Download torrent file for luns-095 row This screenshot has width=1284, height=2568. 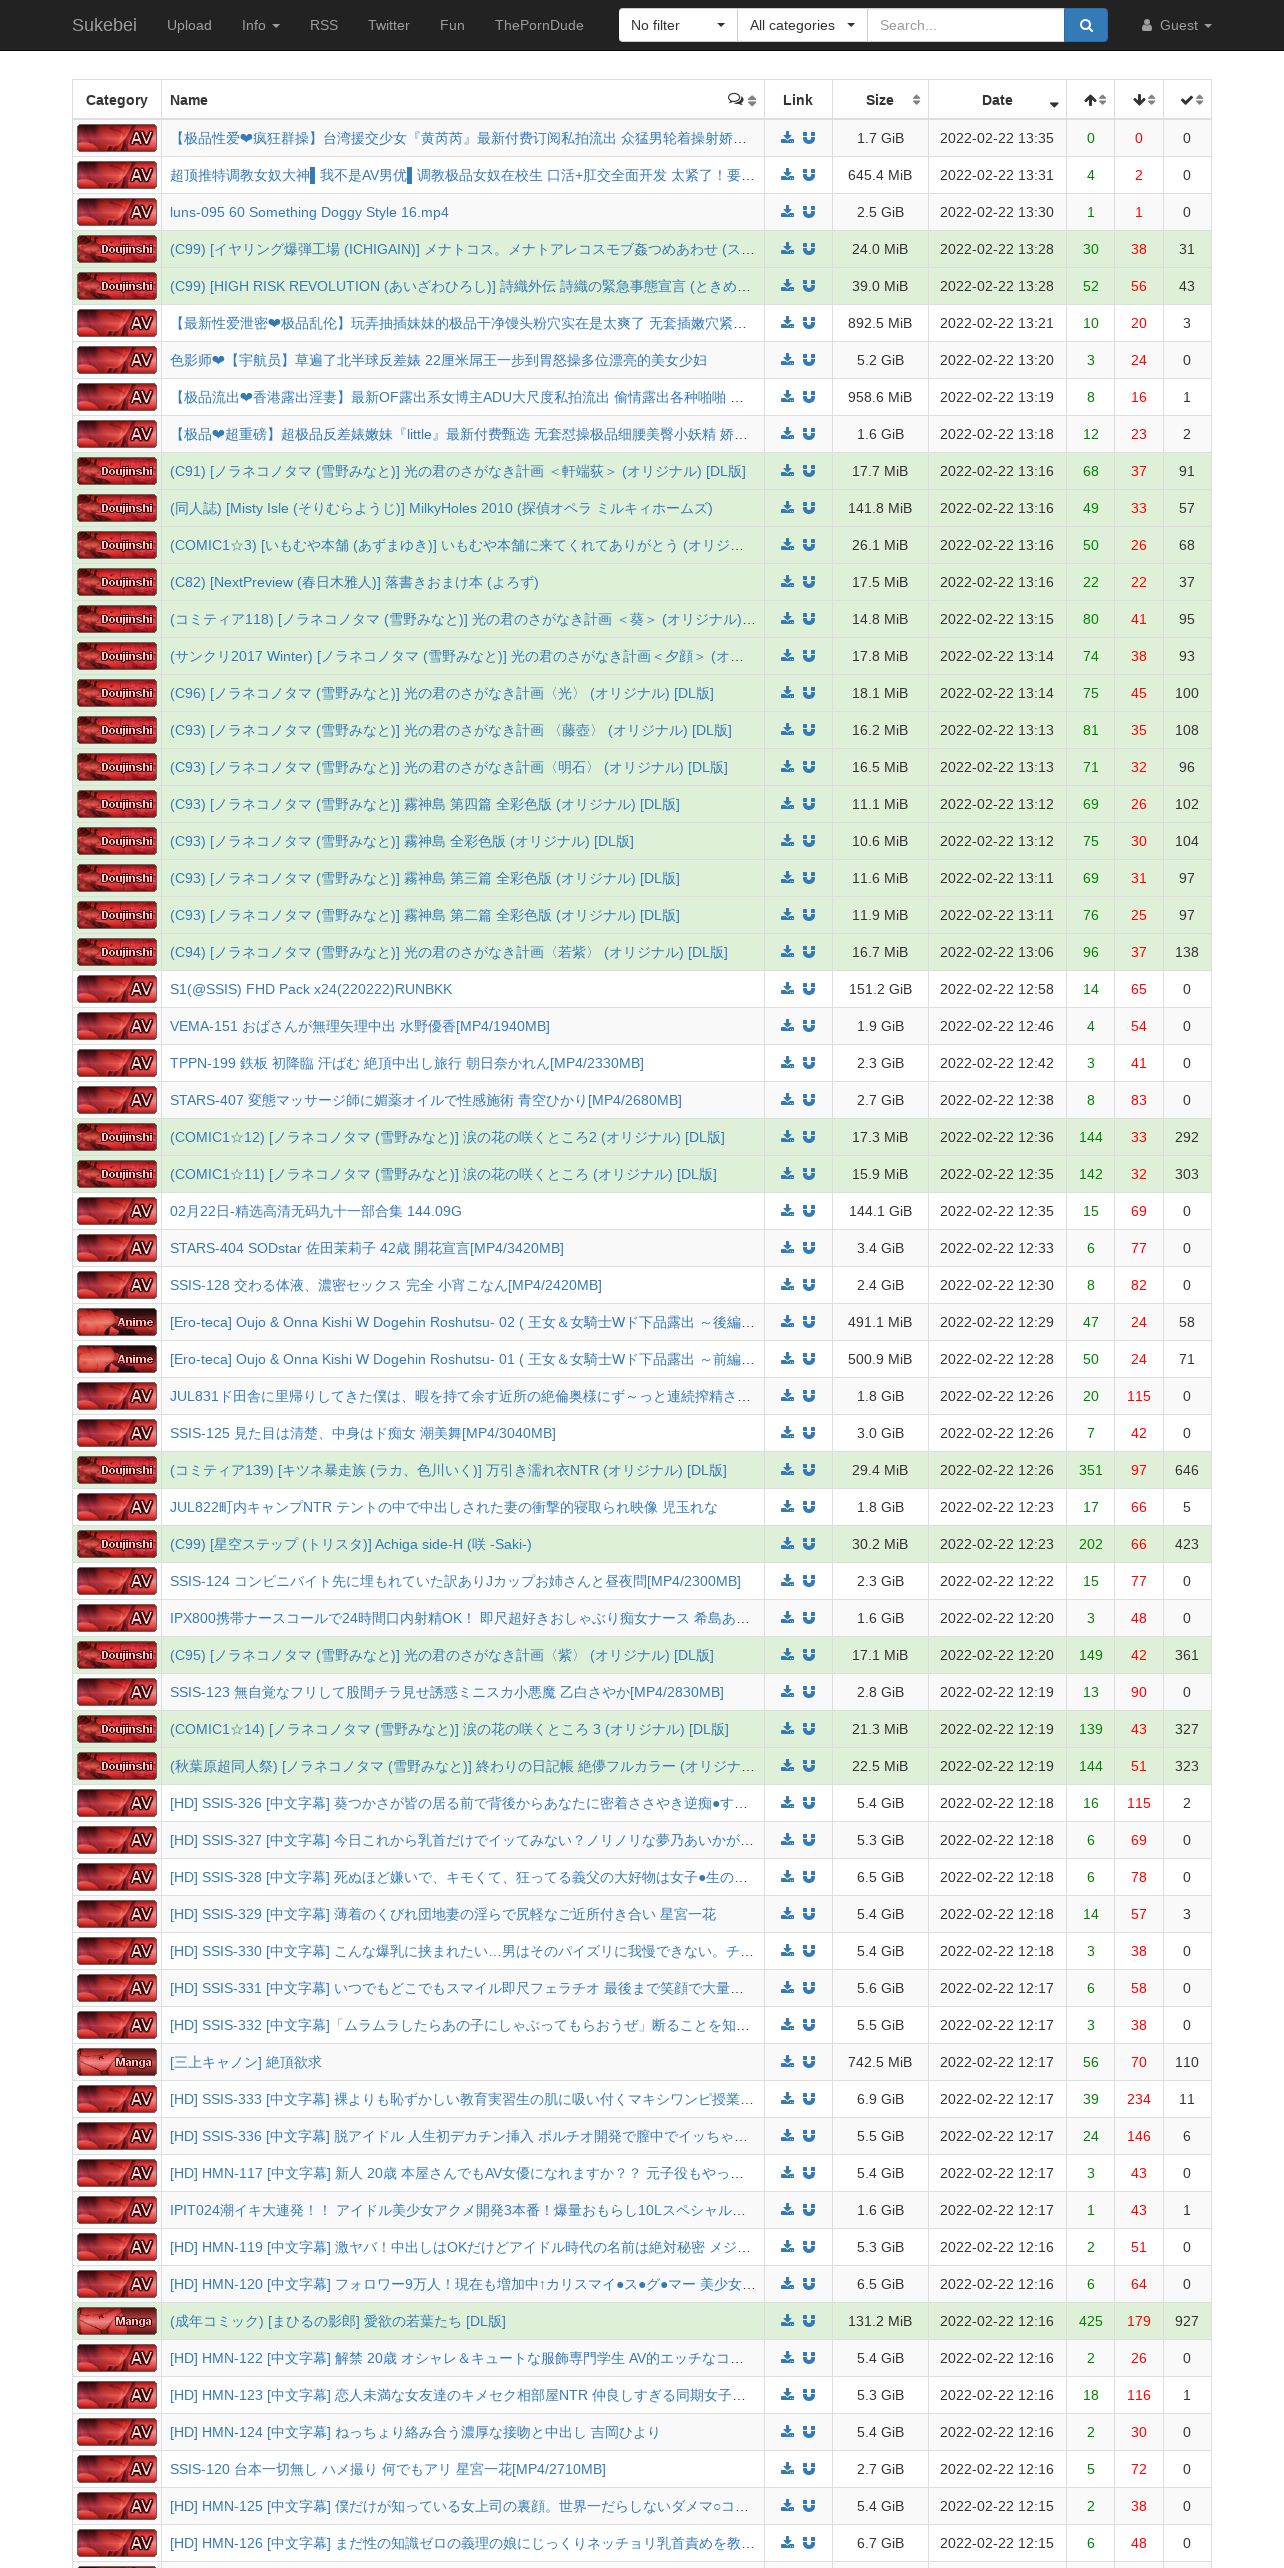pyautogui.click(x=787, y=212)
